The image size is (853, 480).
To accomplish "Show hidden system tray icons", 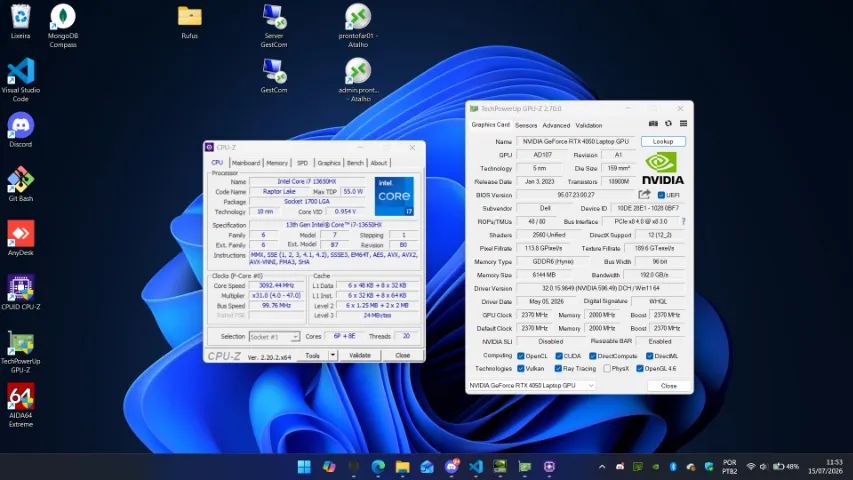I will (x=602, y=466).
